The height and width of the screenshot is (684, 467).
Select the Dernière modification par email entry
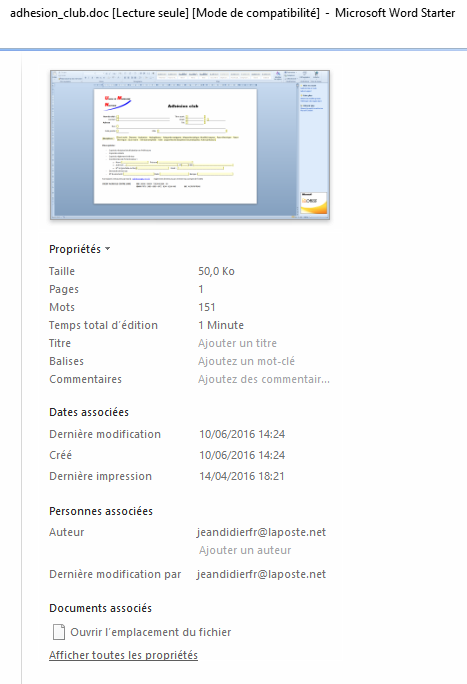point(261,574)
